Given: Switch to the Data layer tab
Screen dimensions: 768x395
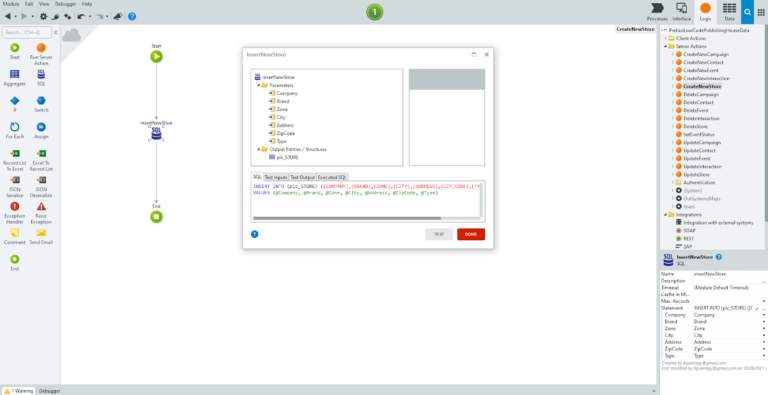Looking at the screenshot, I should tap(729, 12).
